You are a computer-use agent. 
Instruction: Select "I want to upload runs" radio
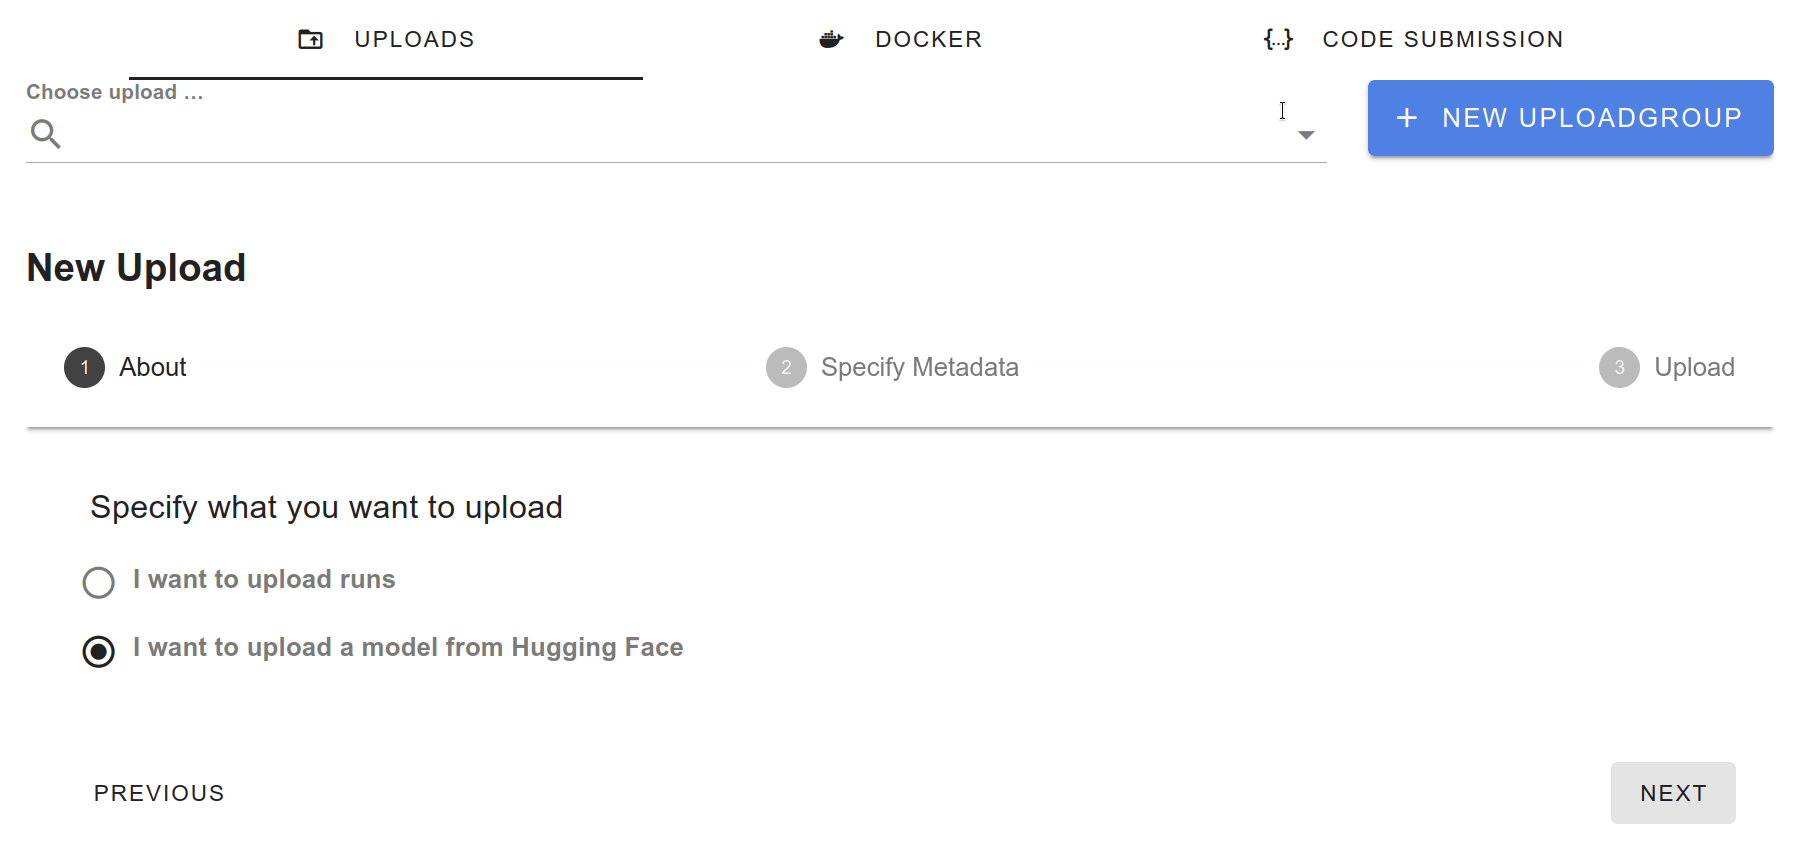tap(99, 582)
